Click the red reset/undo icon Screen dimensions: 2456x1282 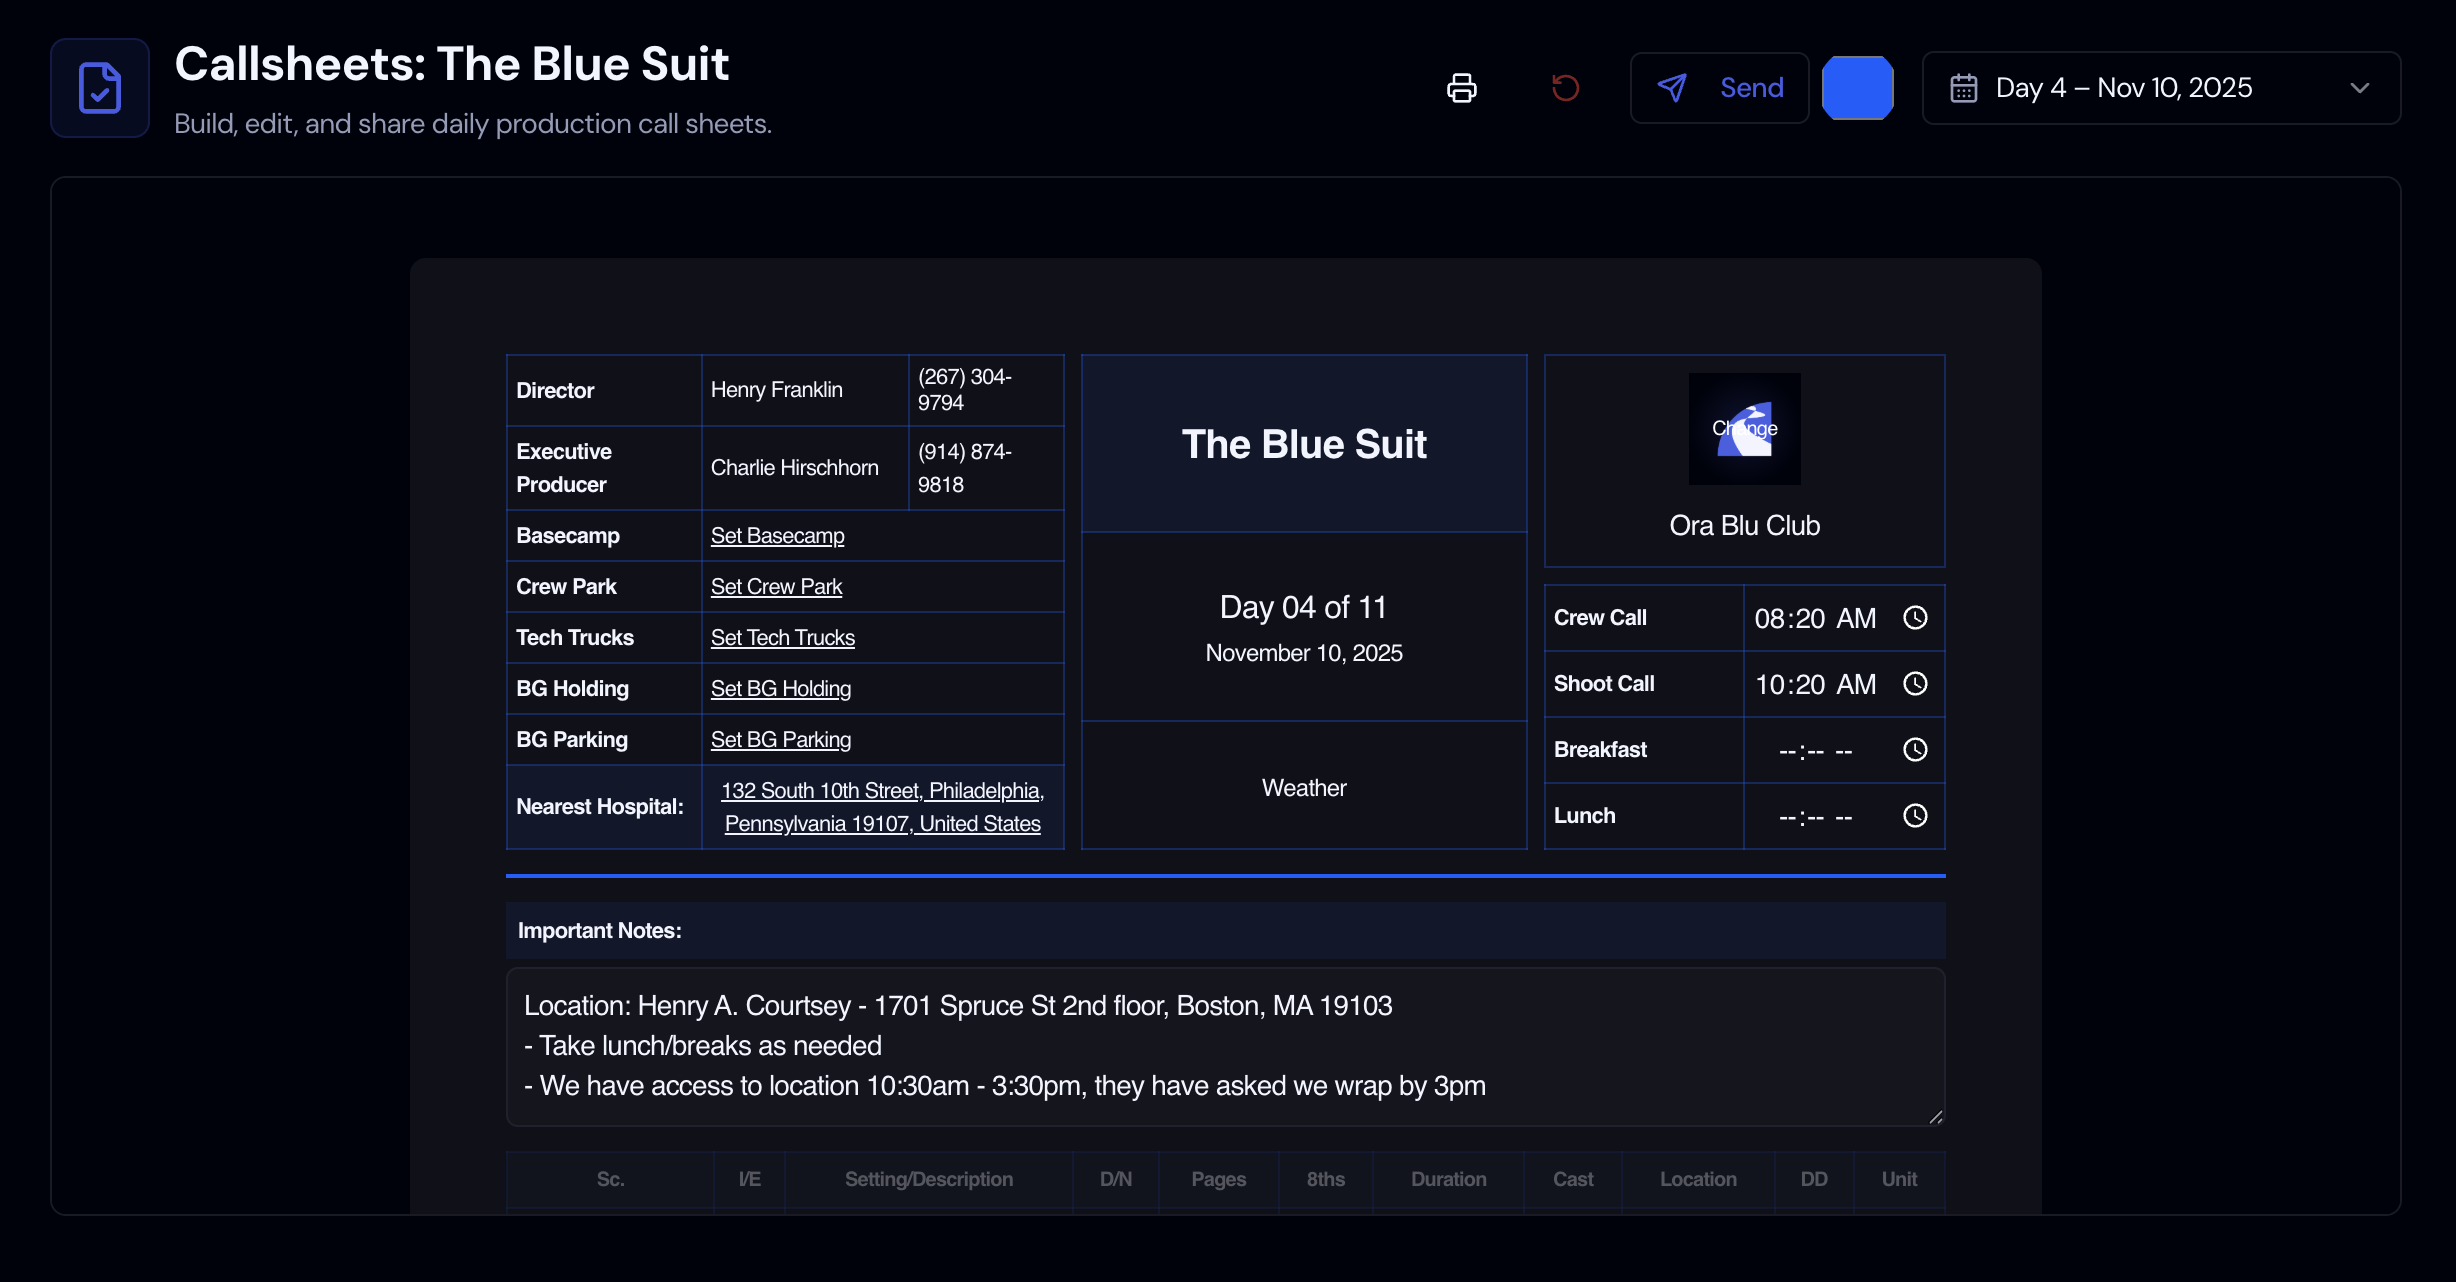coord(1565,88)
